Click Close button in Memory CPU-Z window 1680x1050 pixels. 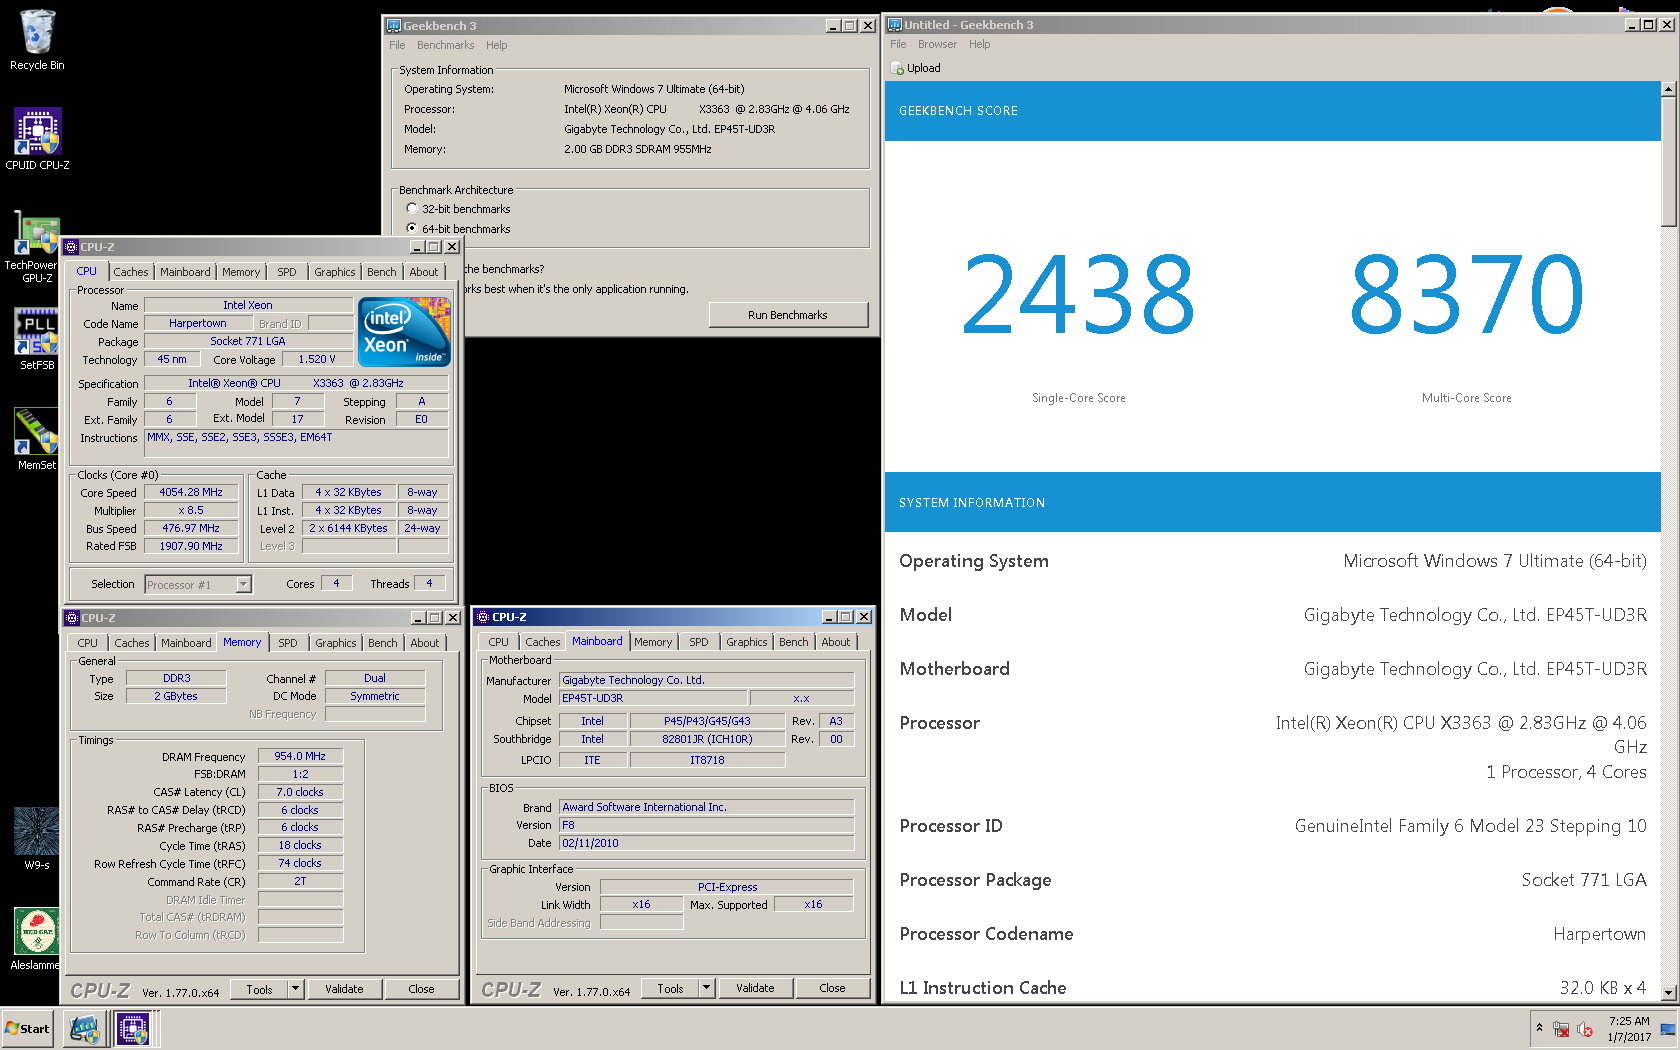pos(421,989)
